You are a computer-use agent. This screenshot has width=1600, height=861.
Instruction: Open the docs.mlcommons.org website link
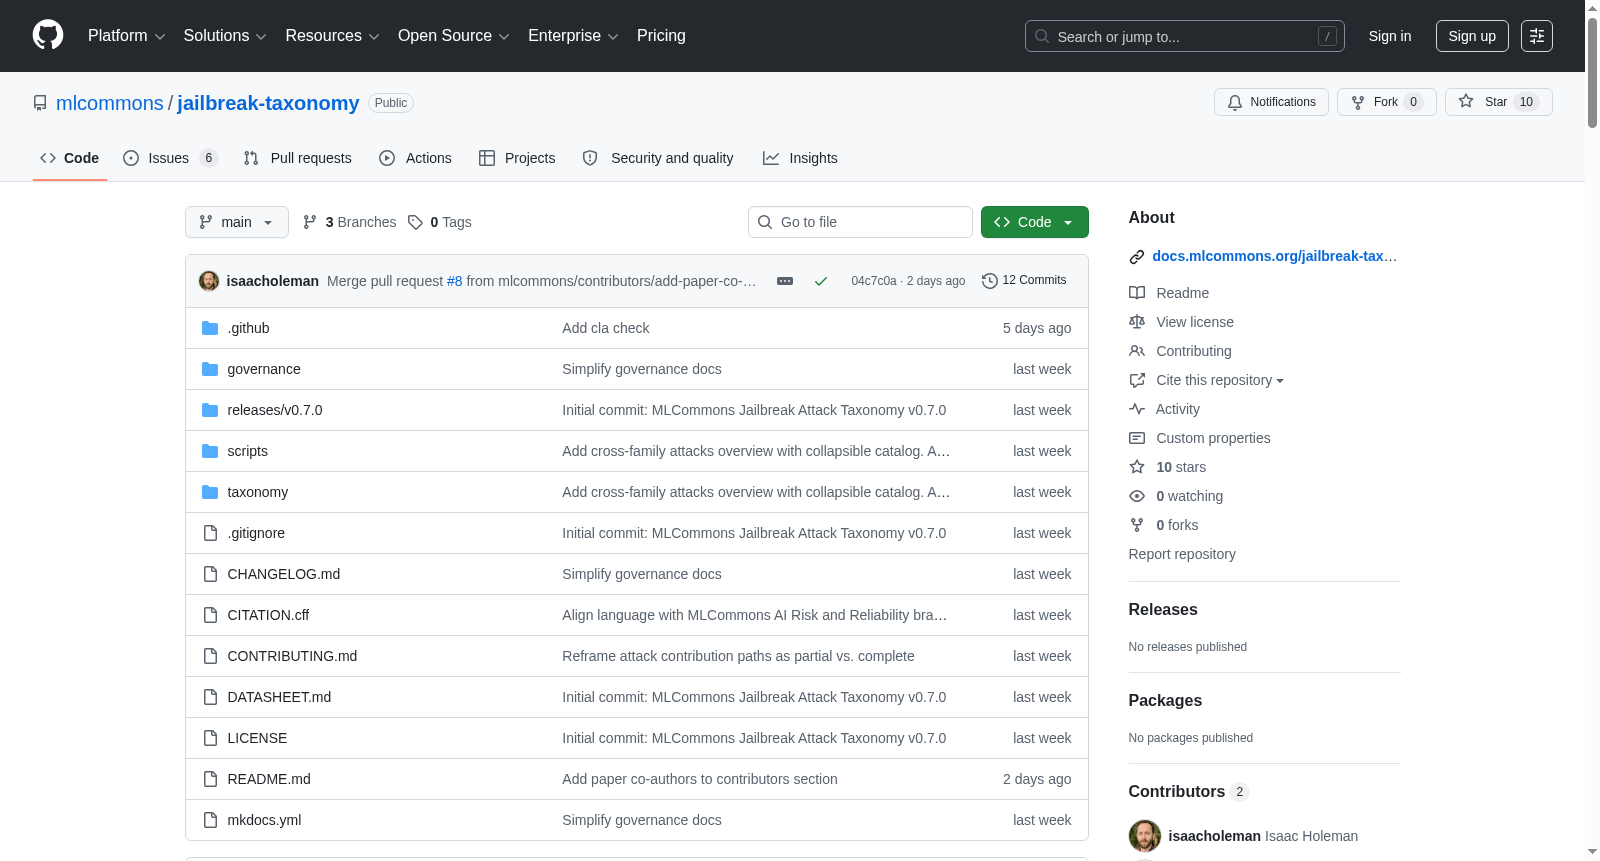1275,256
